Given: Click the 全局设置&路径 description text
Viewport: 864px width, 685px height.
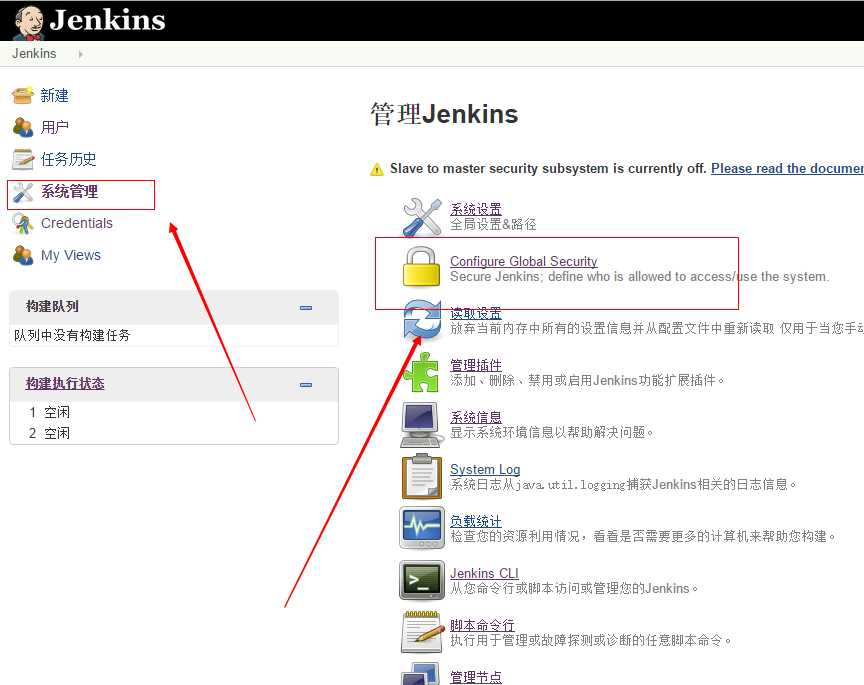Looking at the screenshot, I should [493, 224].
